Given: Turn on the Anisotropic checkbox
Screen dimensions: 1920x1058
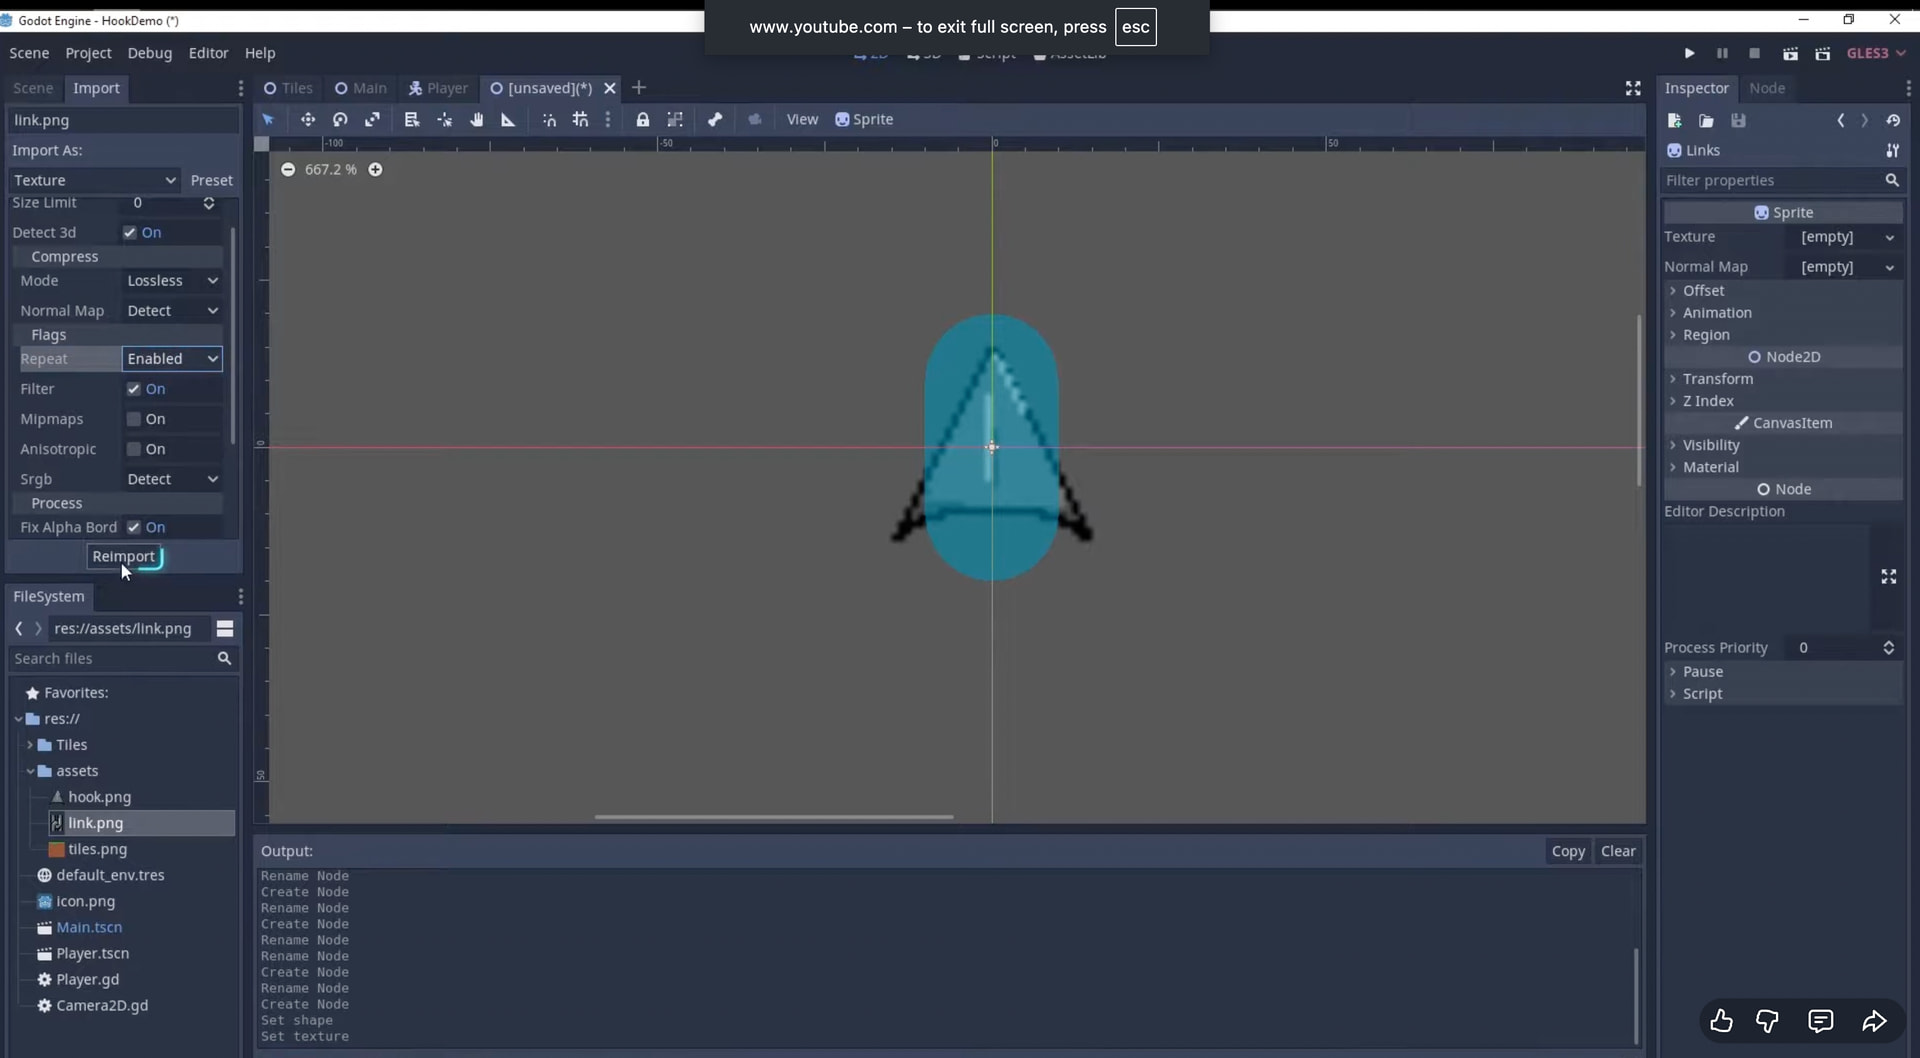Looking at the screenshot, I should 134,449.
